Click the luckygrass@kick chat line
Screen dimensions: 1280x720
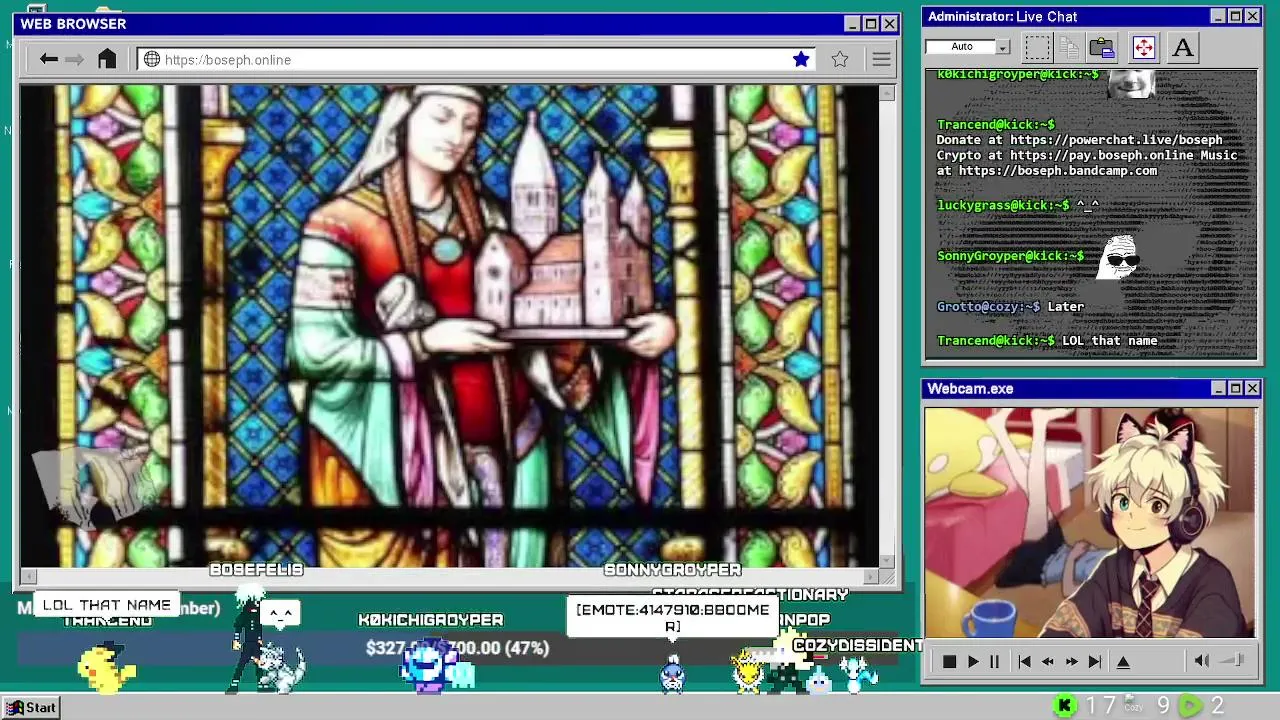point(1018,205)
